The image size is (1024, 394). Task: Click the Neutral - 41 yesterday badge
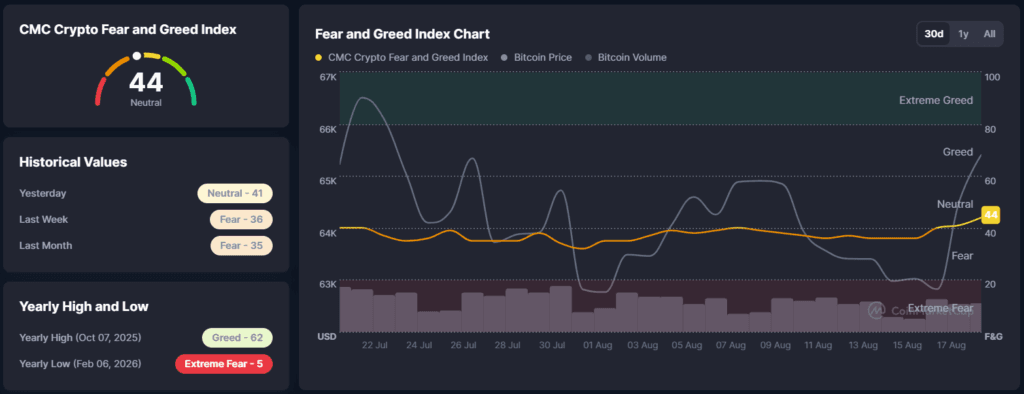tap(235, 193)
